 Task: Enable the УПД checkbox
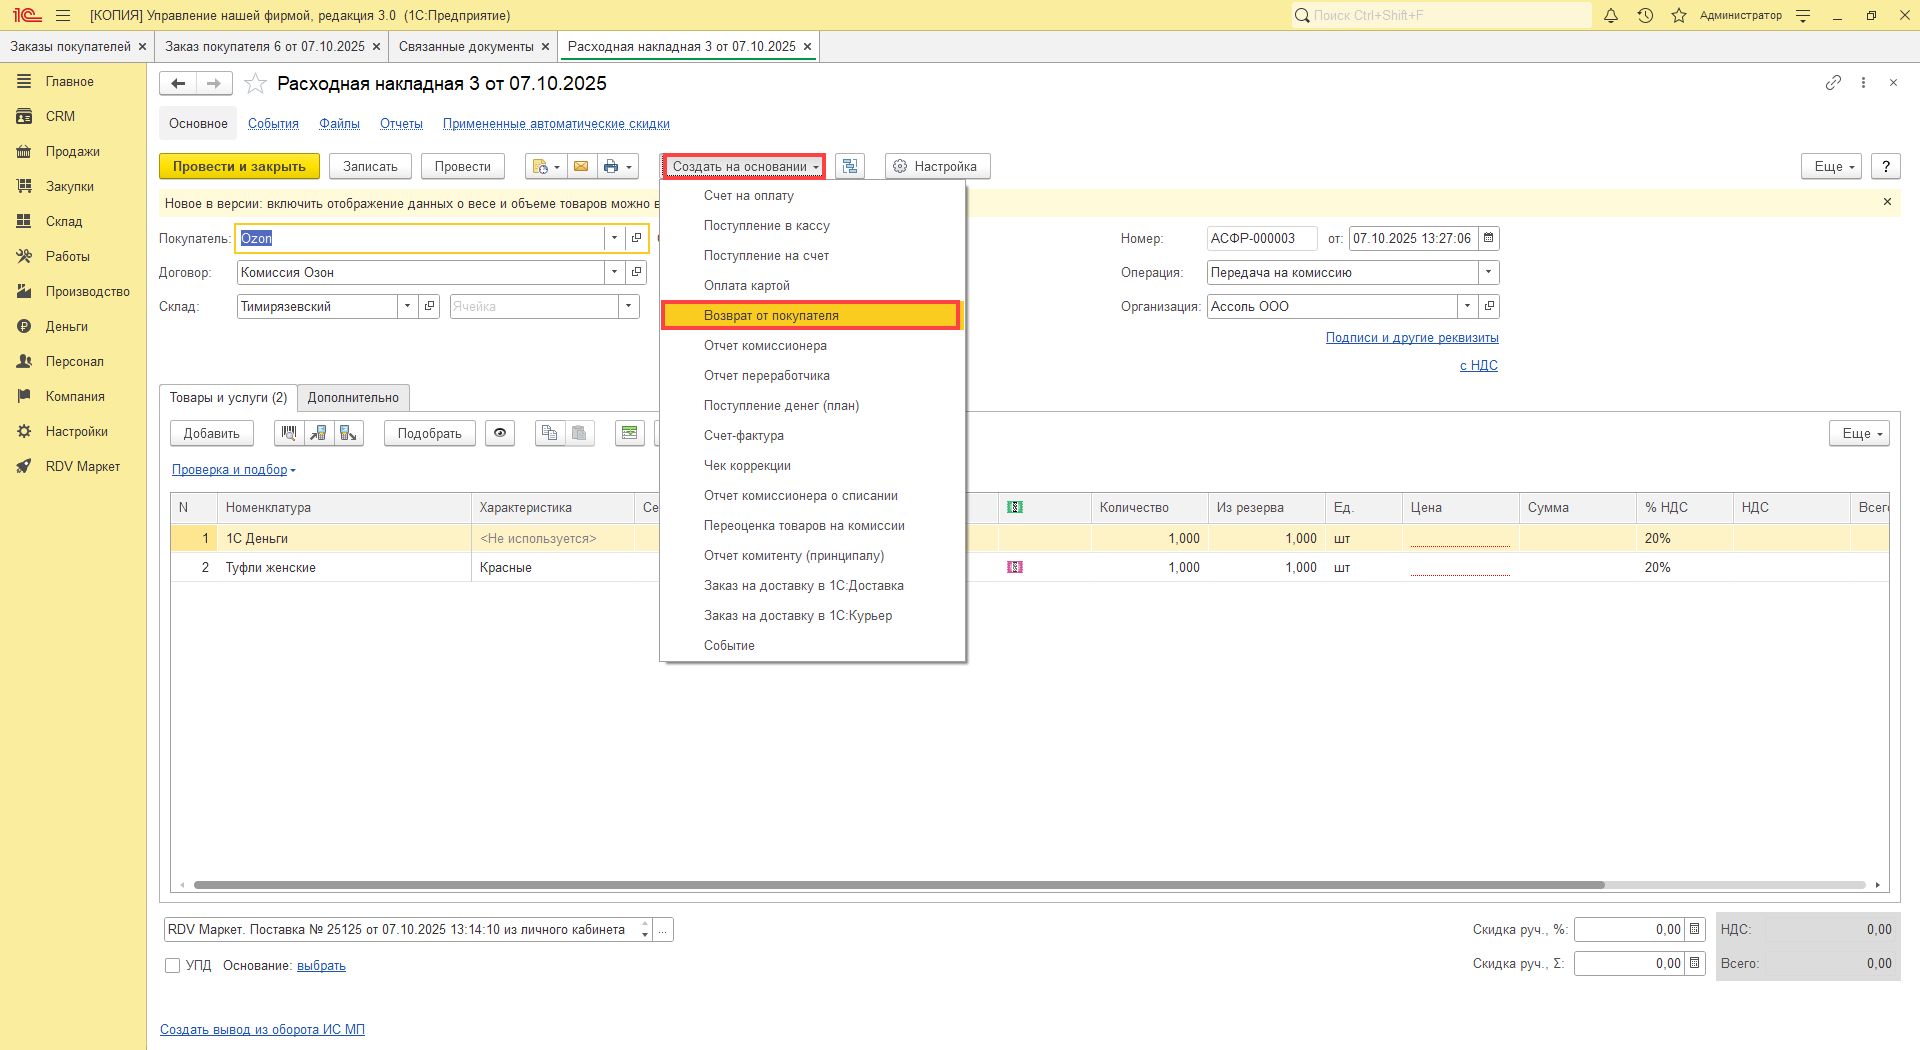coord(173,966)
